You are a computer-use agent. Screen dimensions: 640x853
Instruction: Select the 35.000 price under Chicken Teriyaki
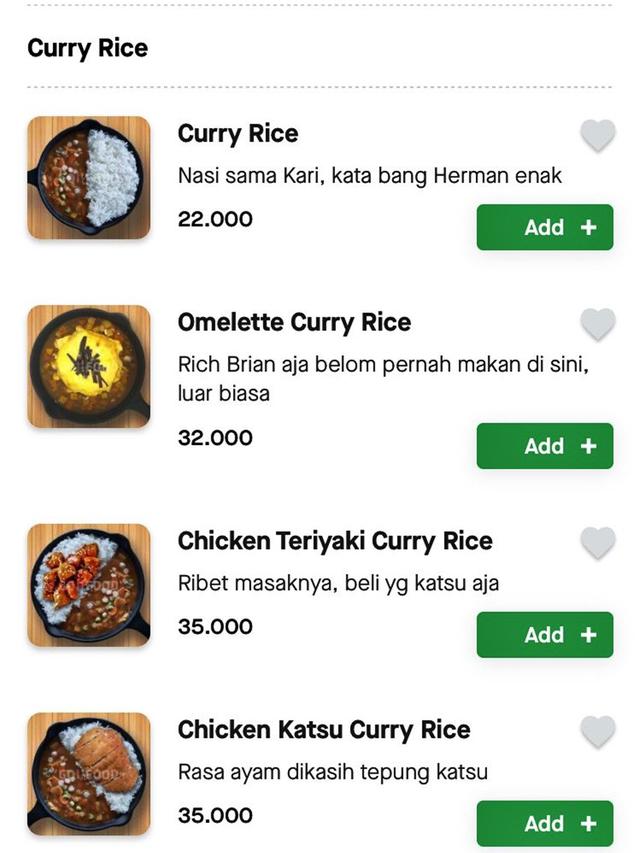[213, 626]
